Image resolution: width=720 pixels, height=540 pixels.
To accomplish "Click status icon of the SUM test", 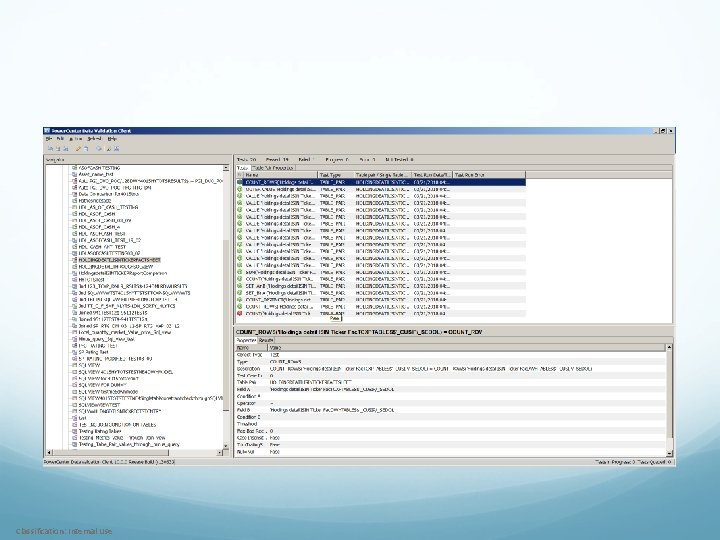I will (x=239, y=272).
